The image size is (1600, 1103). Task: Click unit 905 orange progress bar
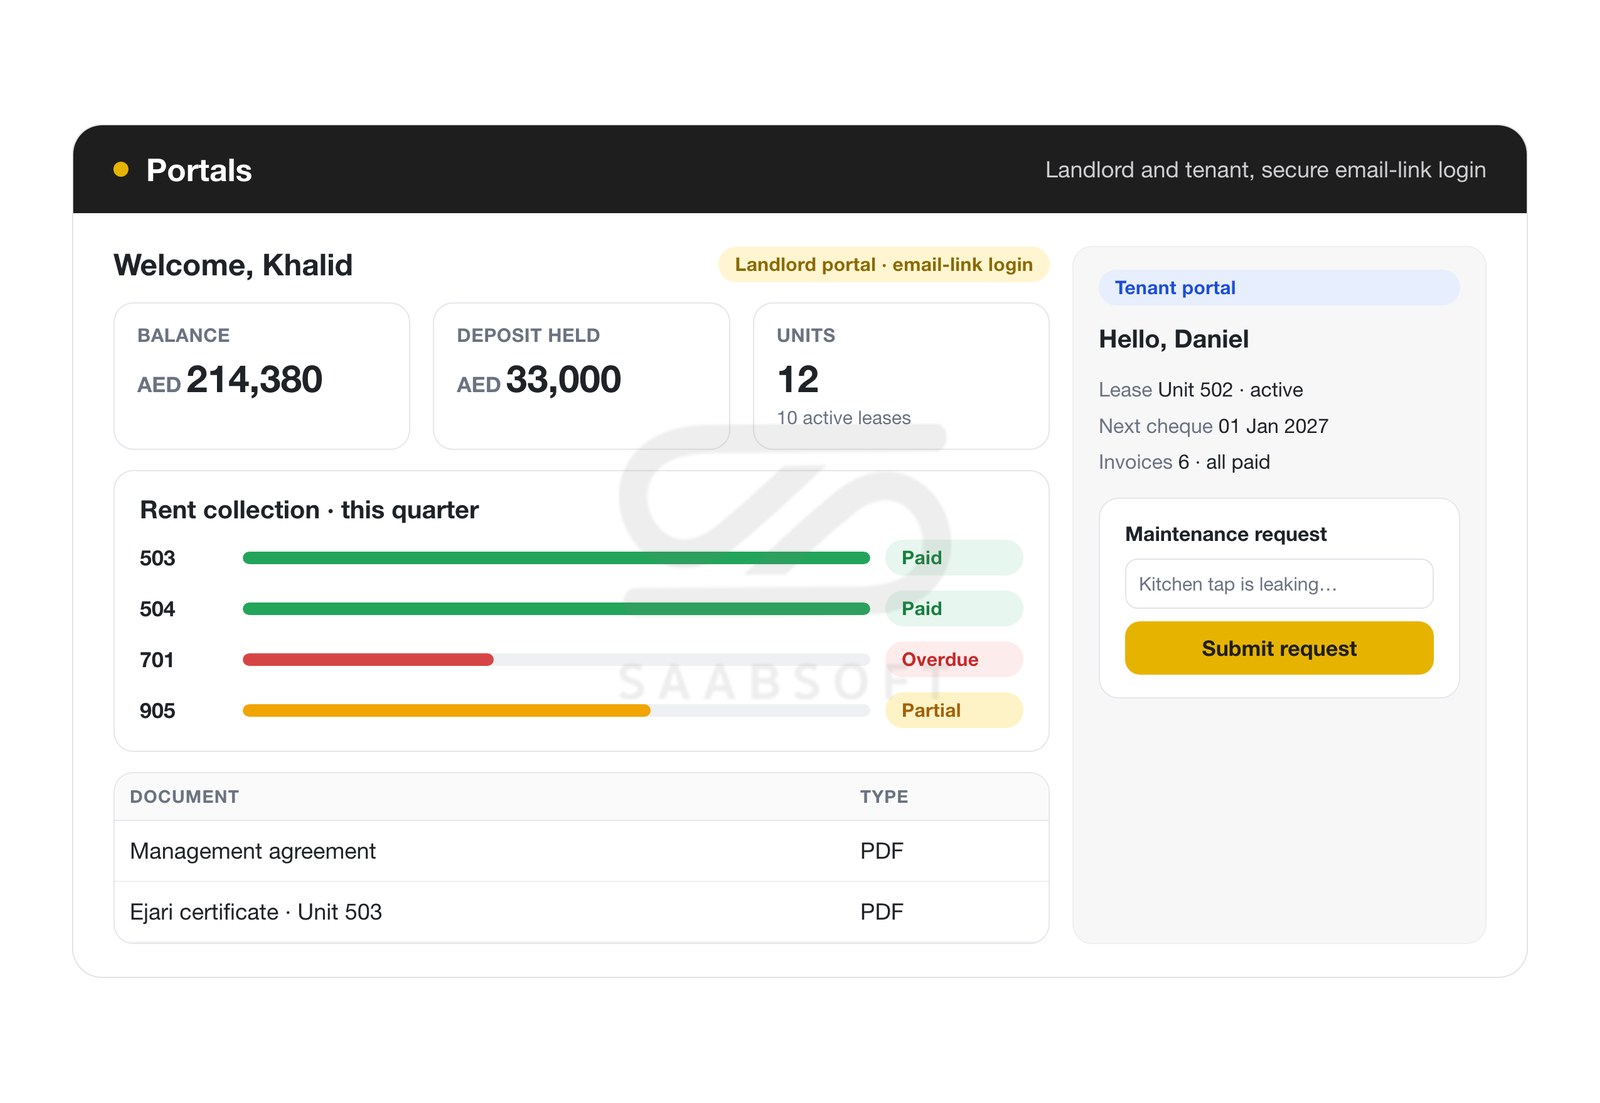pos(447,711)
